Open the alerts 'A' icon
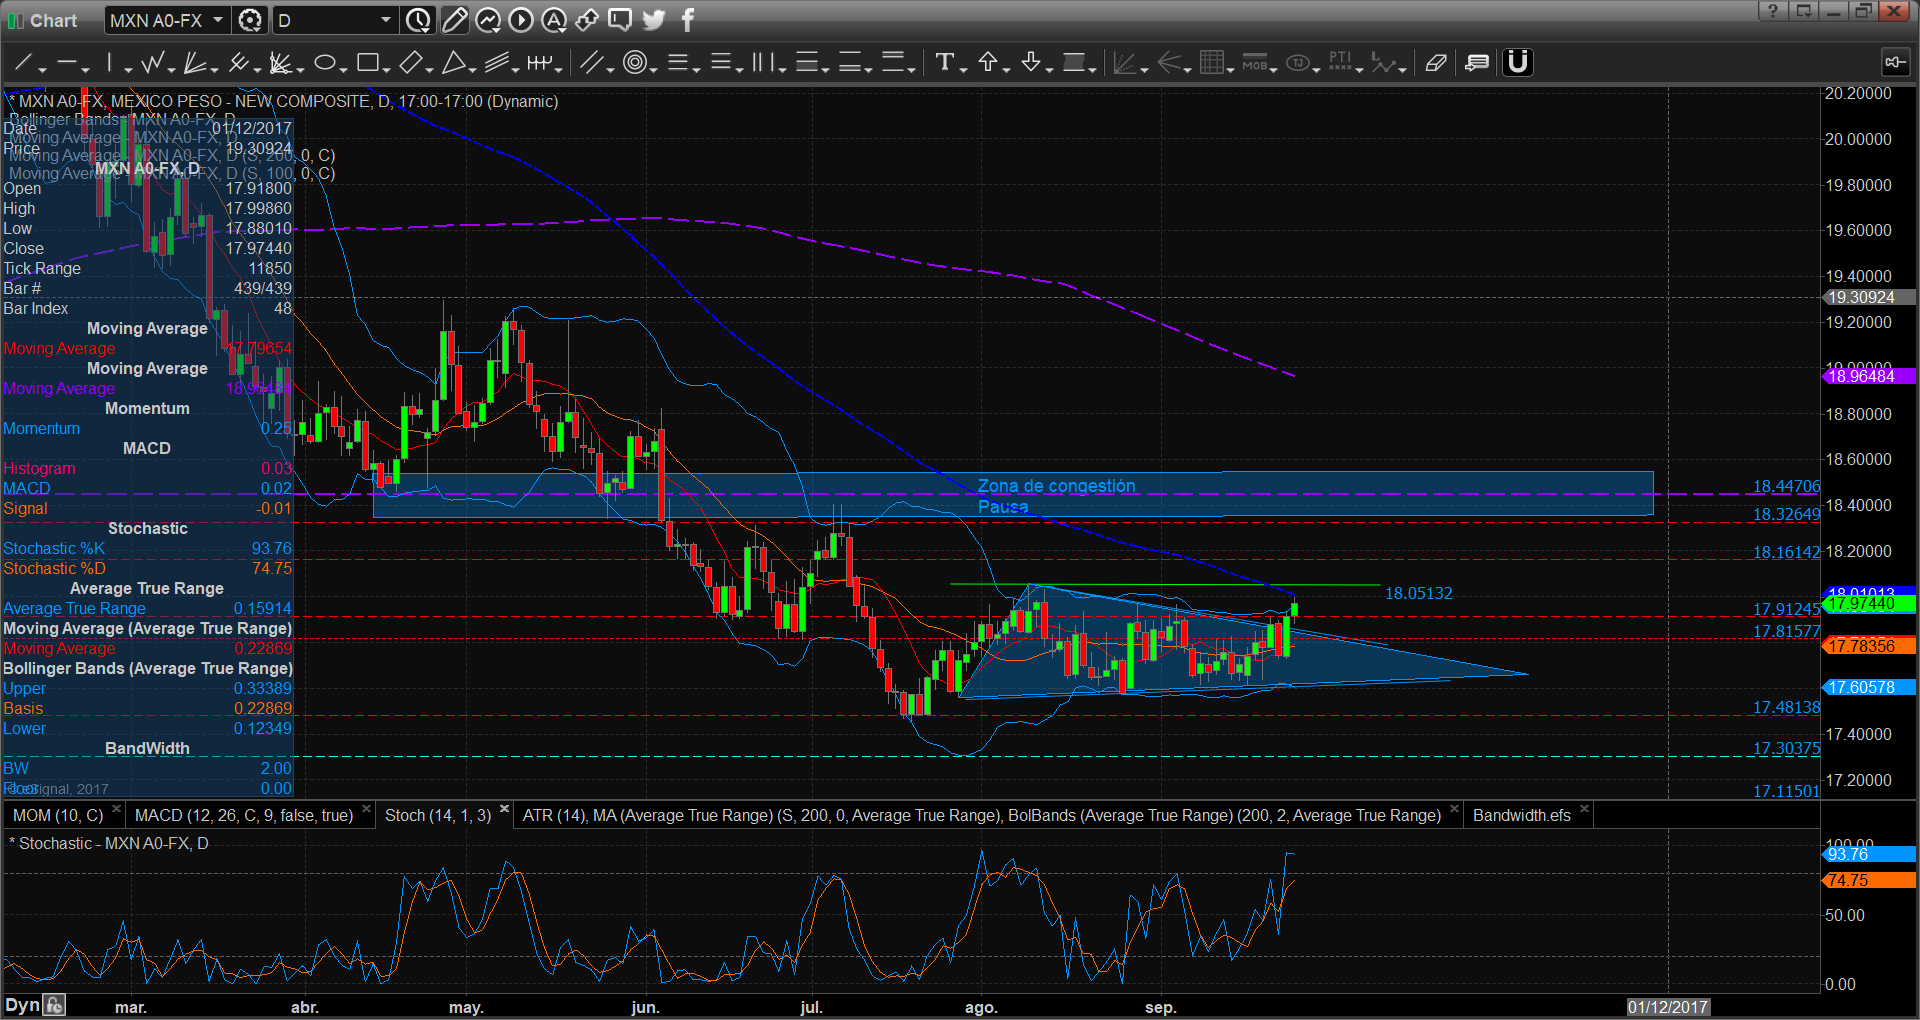 (554, 20)
